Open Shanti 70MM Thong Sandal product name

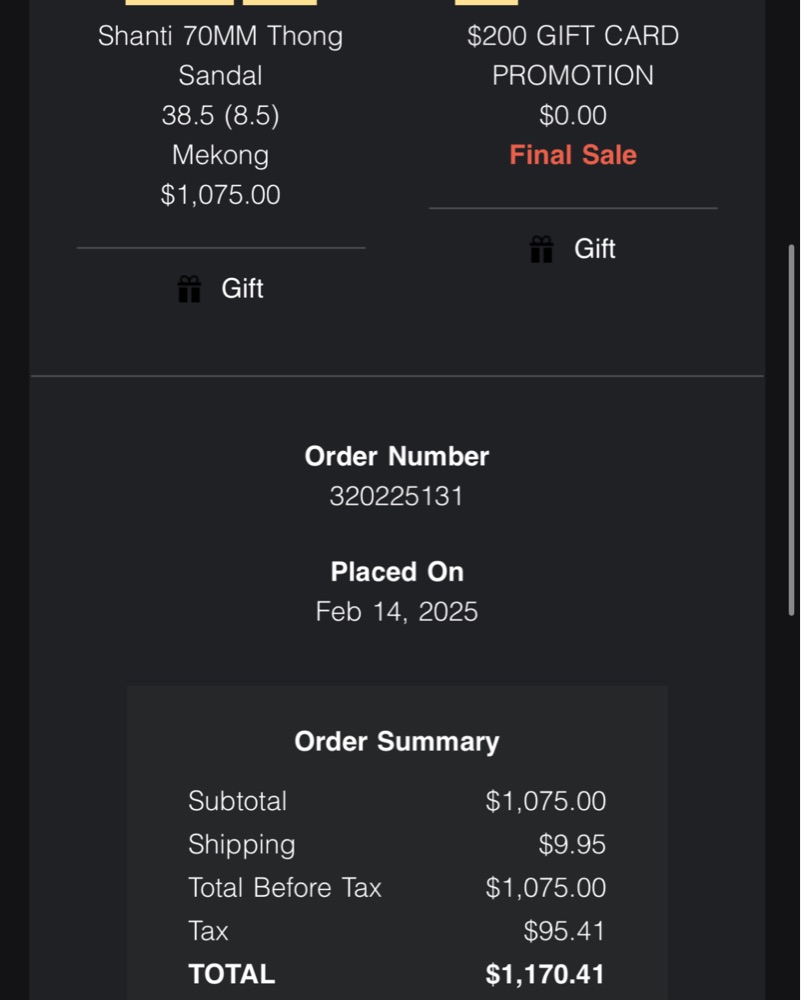click(220, 56)
